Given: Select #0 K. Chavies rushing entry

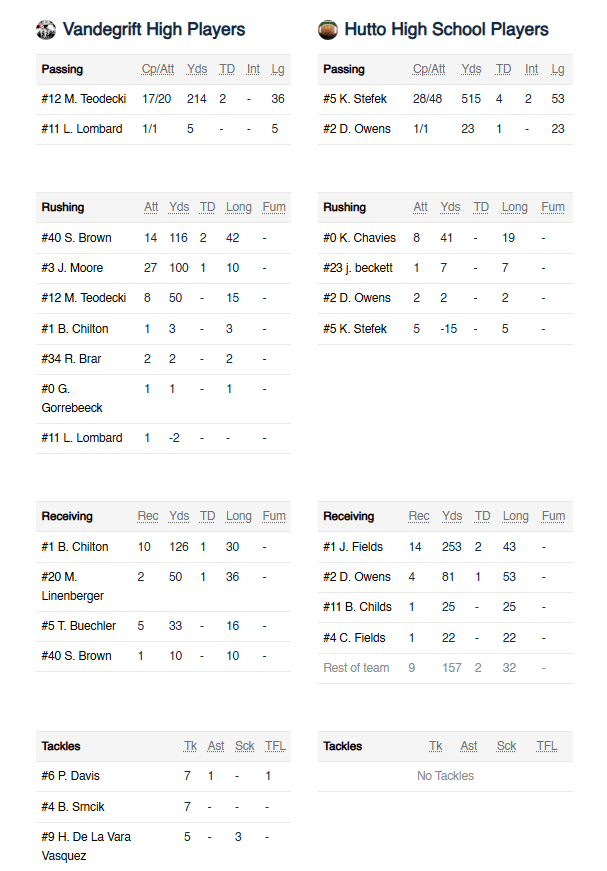Looking at the screenshot, I should point(360,238).
